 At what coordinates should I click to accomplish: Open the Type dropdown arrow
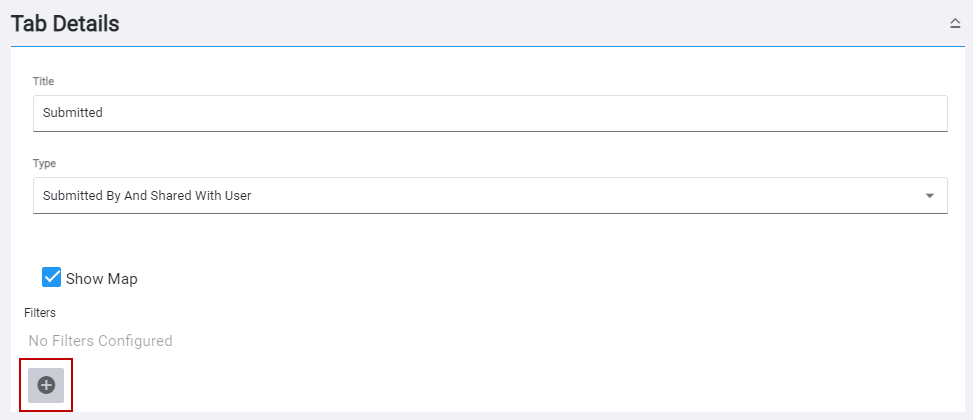[x=930, y=196]
